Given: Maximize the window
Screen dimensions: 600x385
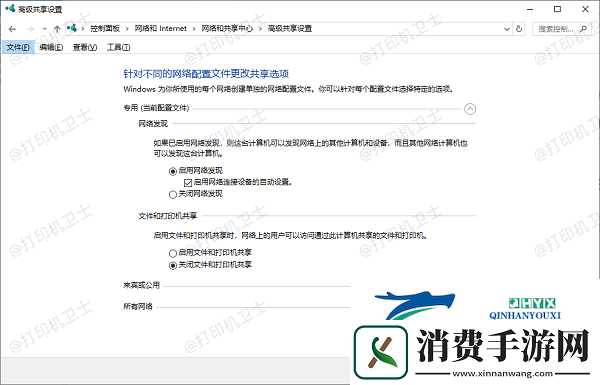Looking at the screenshot, I should pyautogui.click(x=558, y=9).
